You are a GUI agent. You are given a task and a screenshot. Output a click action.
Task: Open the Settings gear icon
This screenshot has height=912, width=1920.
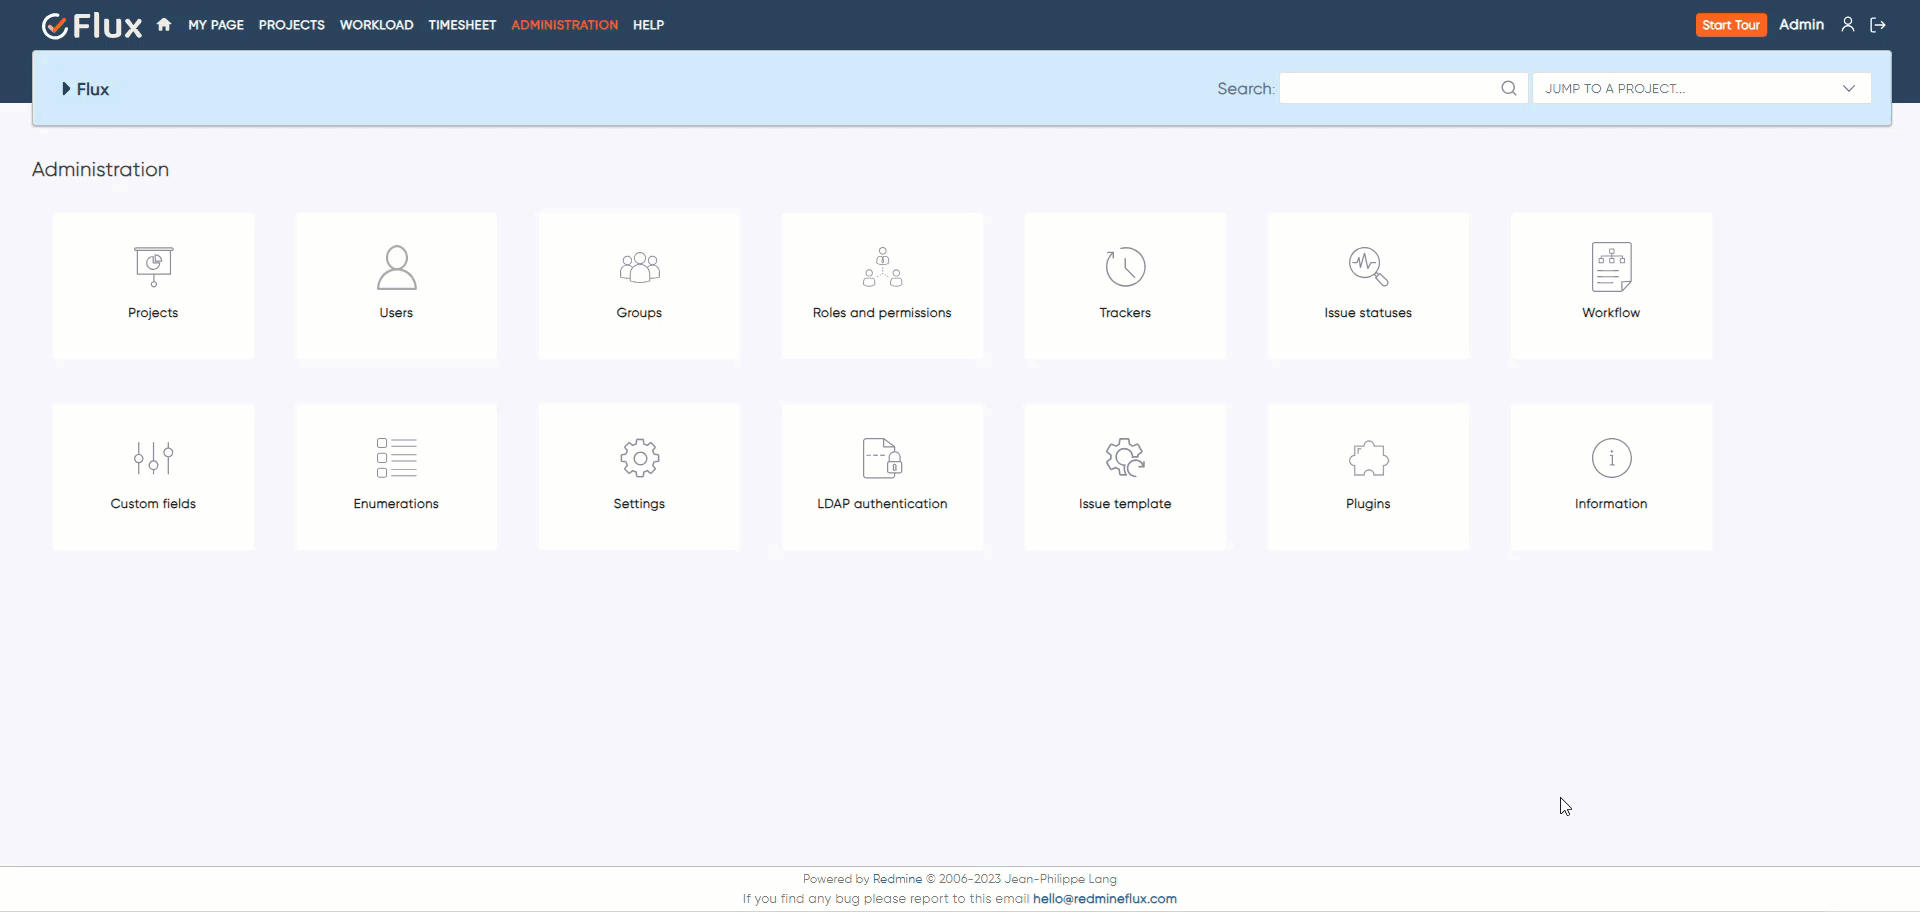pos(639,458)
